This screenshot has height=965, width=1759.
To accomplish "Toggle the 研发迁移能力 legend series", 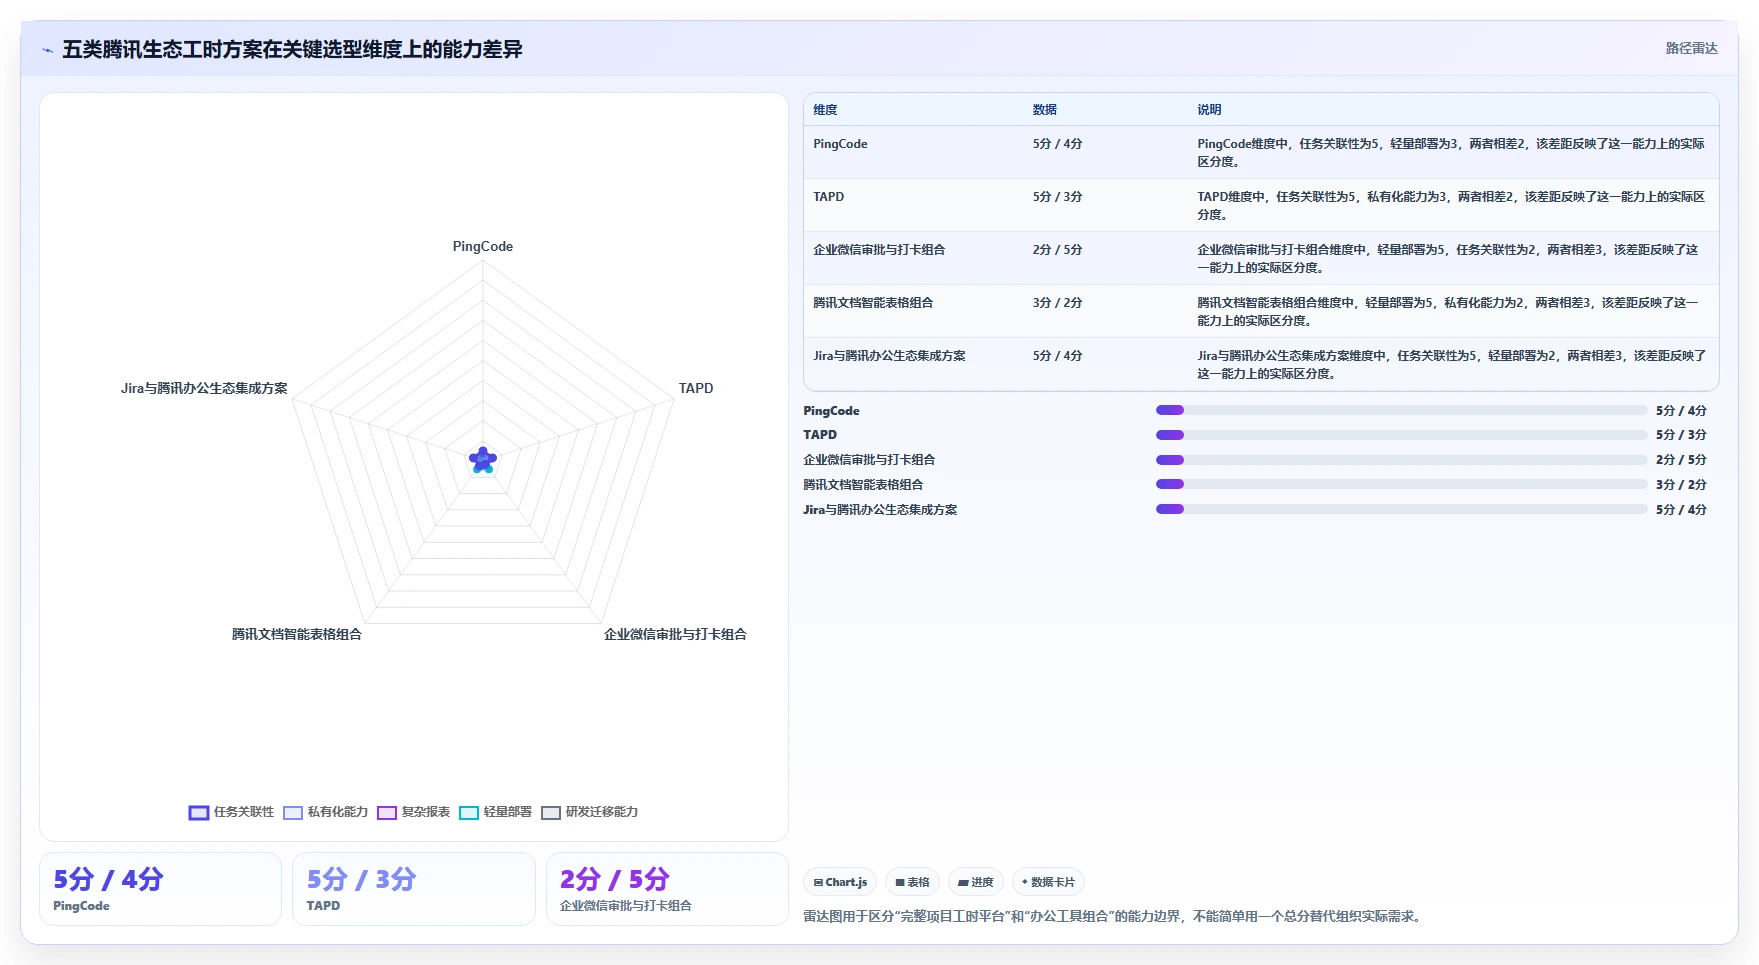I will pos(590,812).
